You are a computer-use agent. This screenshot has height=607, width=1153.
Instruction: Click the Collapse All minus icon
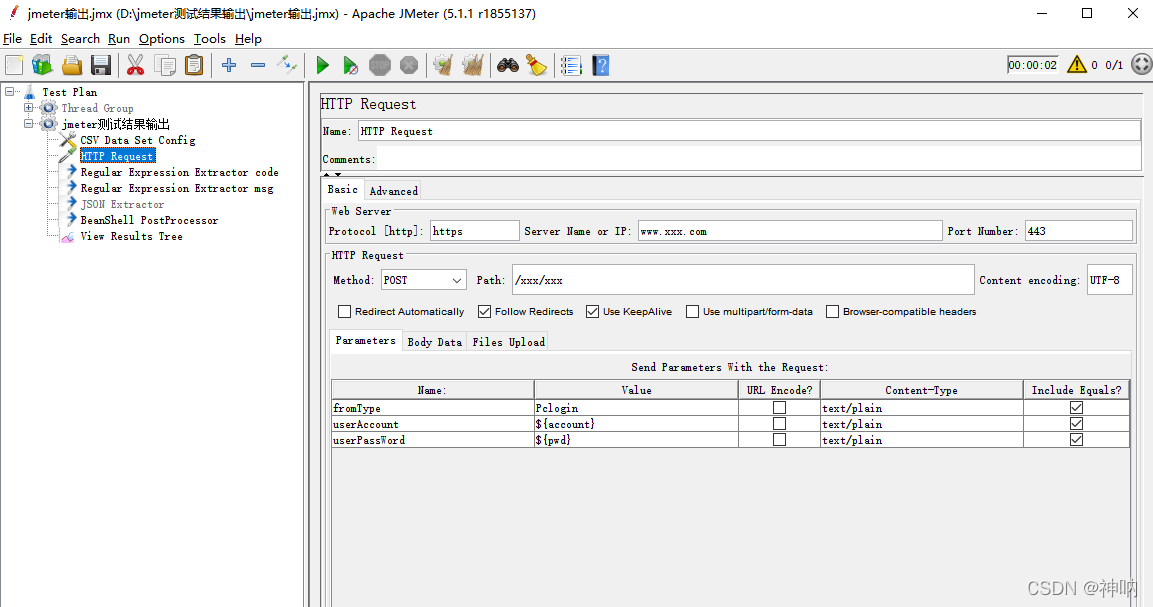pyautogui.click(x=258, y=65)
